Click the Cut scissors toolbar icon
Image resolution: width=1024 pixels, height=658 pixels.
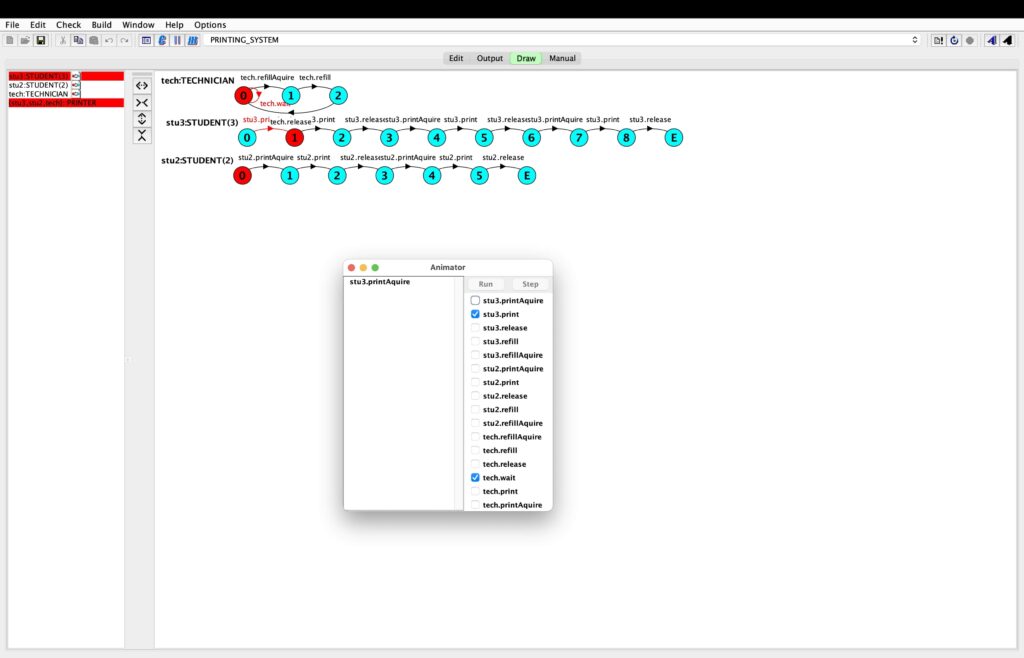point(63,40)
